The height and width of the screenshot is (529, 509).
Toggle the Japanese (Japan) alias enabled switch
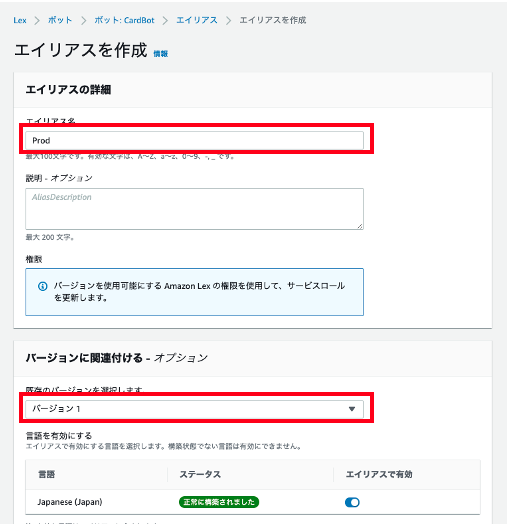pos(352,502)
